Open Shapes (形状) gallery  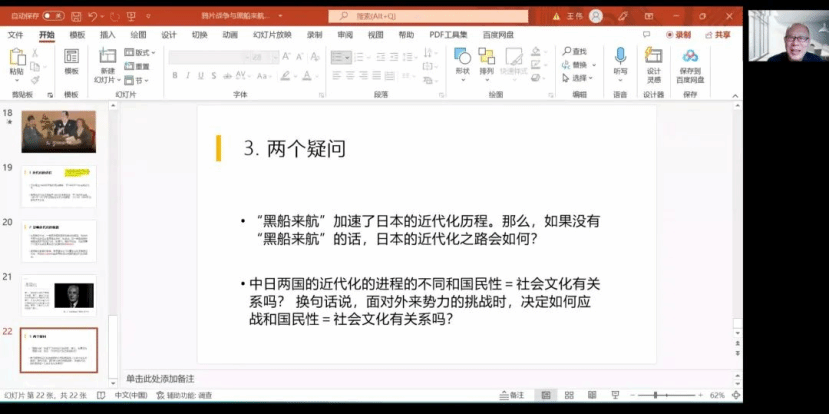tap(463, 62)
